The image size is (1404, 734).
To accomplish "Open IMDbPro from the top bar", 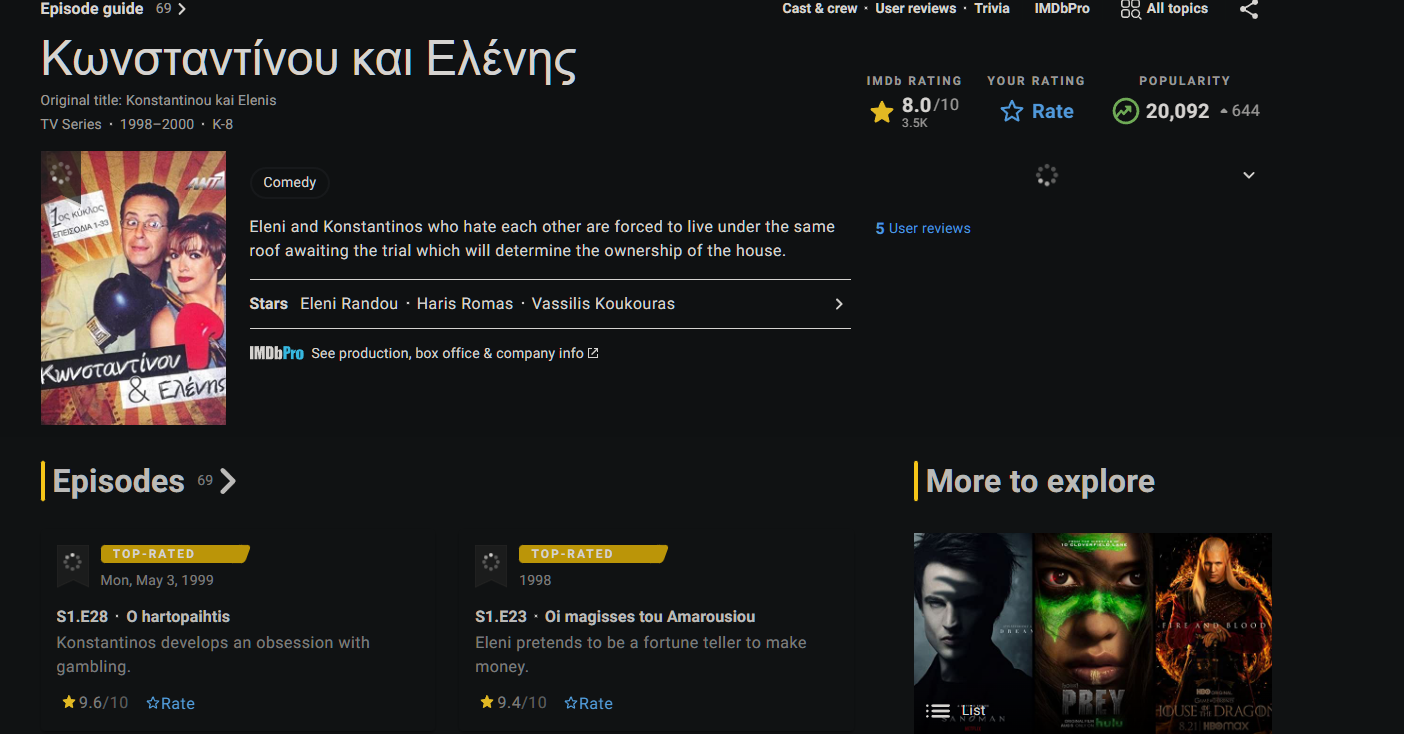I will click(x=1062, y=8).
